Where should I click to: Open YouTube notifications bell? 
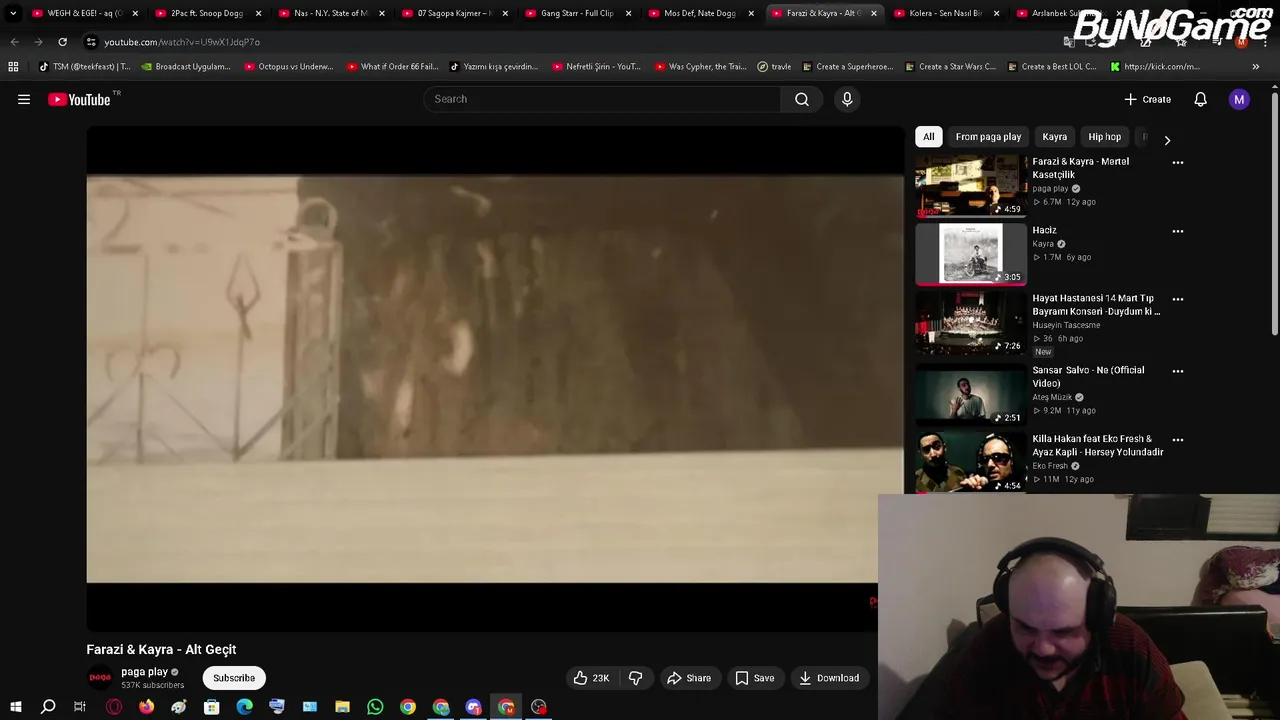1200,99
